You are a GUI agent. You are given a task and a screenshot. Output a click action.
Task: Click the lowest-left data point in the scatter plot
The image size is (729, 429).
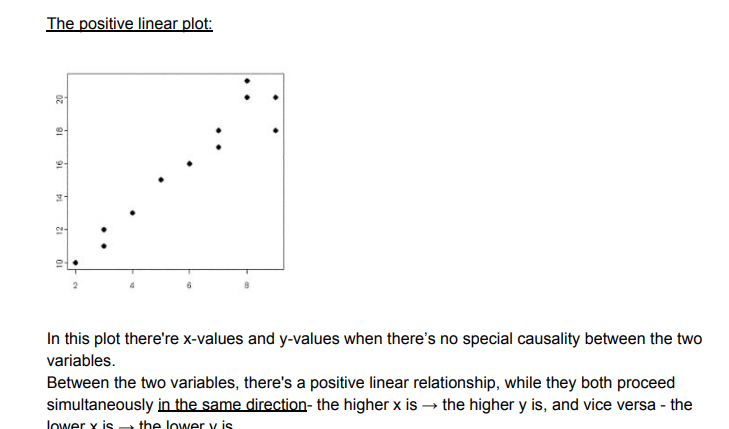click(x=75, y=262)
